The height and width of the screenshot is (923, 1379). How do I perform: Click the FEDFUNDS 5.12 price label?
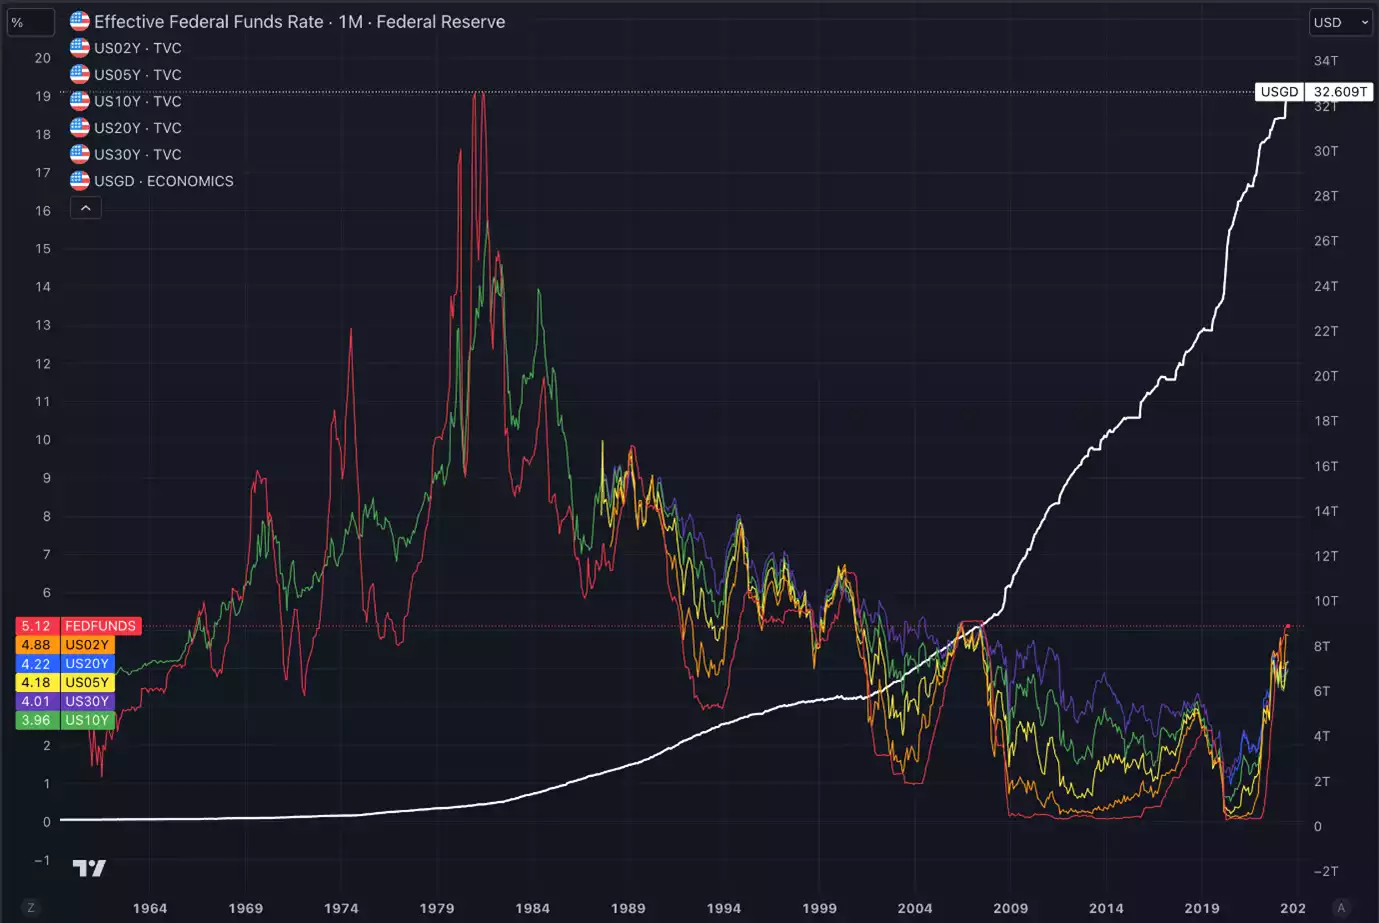(x=78, y=626)
